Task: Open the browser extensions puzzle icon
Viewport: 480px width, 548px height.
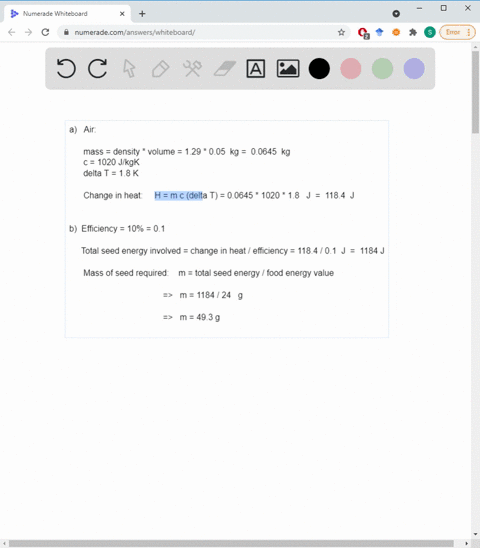Action: (413, 33)
